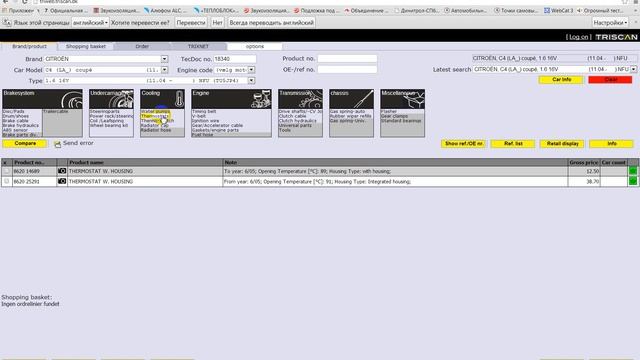
Task: Click the Перевести translate button
Action: pyautogui.click(x=191, y=23)
